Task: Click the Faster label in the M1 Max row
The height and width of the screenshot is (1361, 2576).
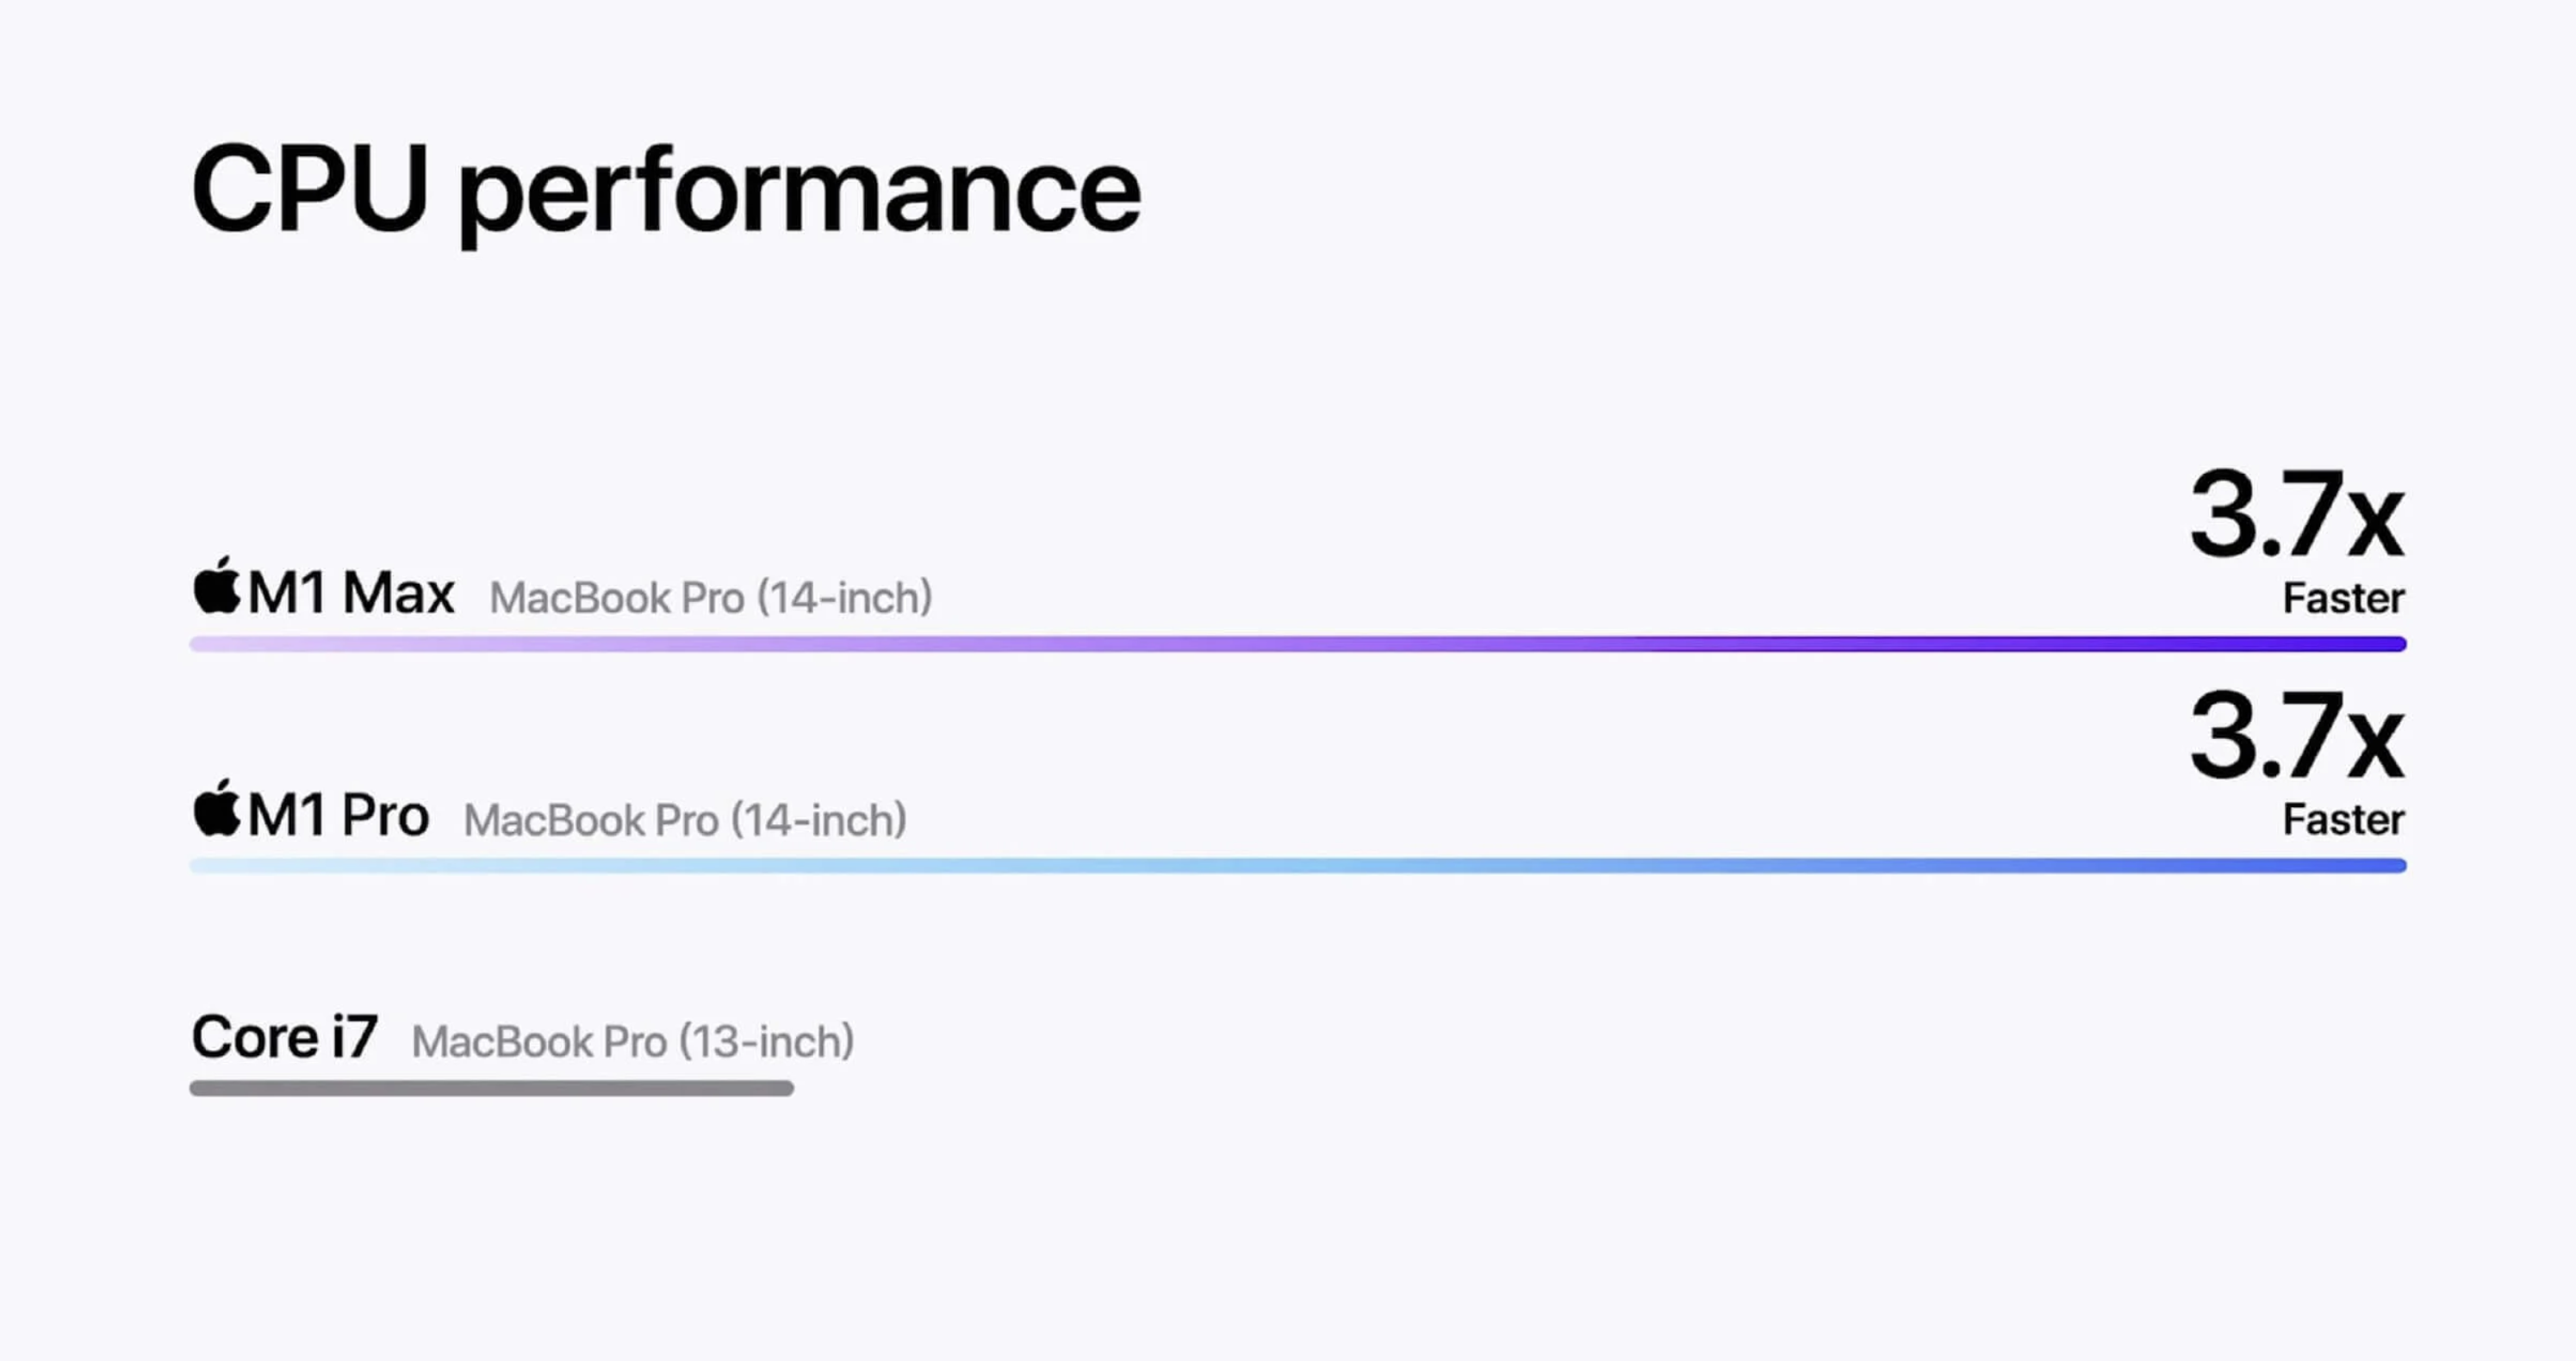Action: pos(2343,599)
